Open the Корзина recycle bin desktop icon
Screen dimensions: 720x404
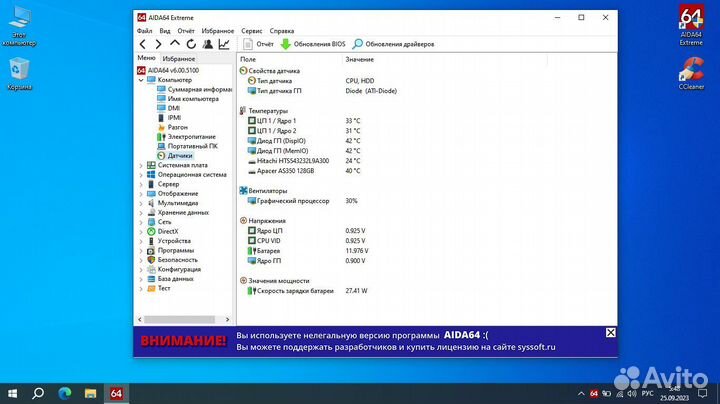coord(19,74)
